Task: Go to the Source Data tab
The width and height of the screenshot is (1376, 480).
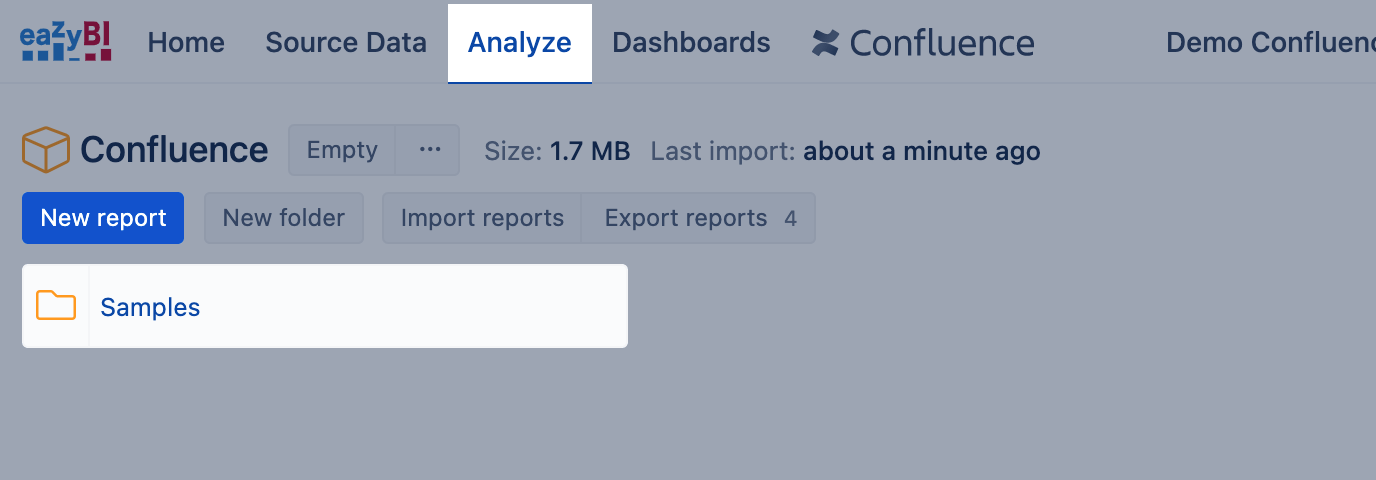Action: click(346, 43)
